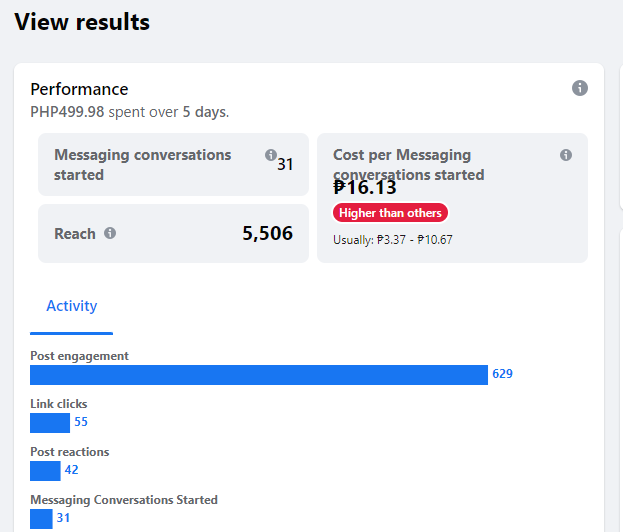Viewport: 623px width, 532px height.
Task: Switch to the Activity tab
Action: coord(72,306)
